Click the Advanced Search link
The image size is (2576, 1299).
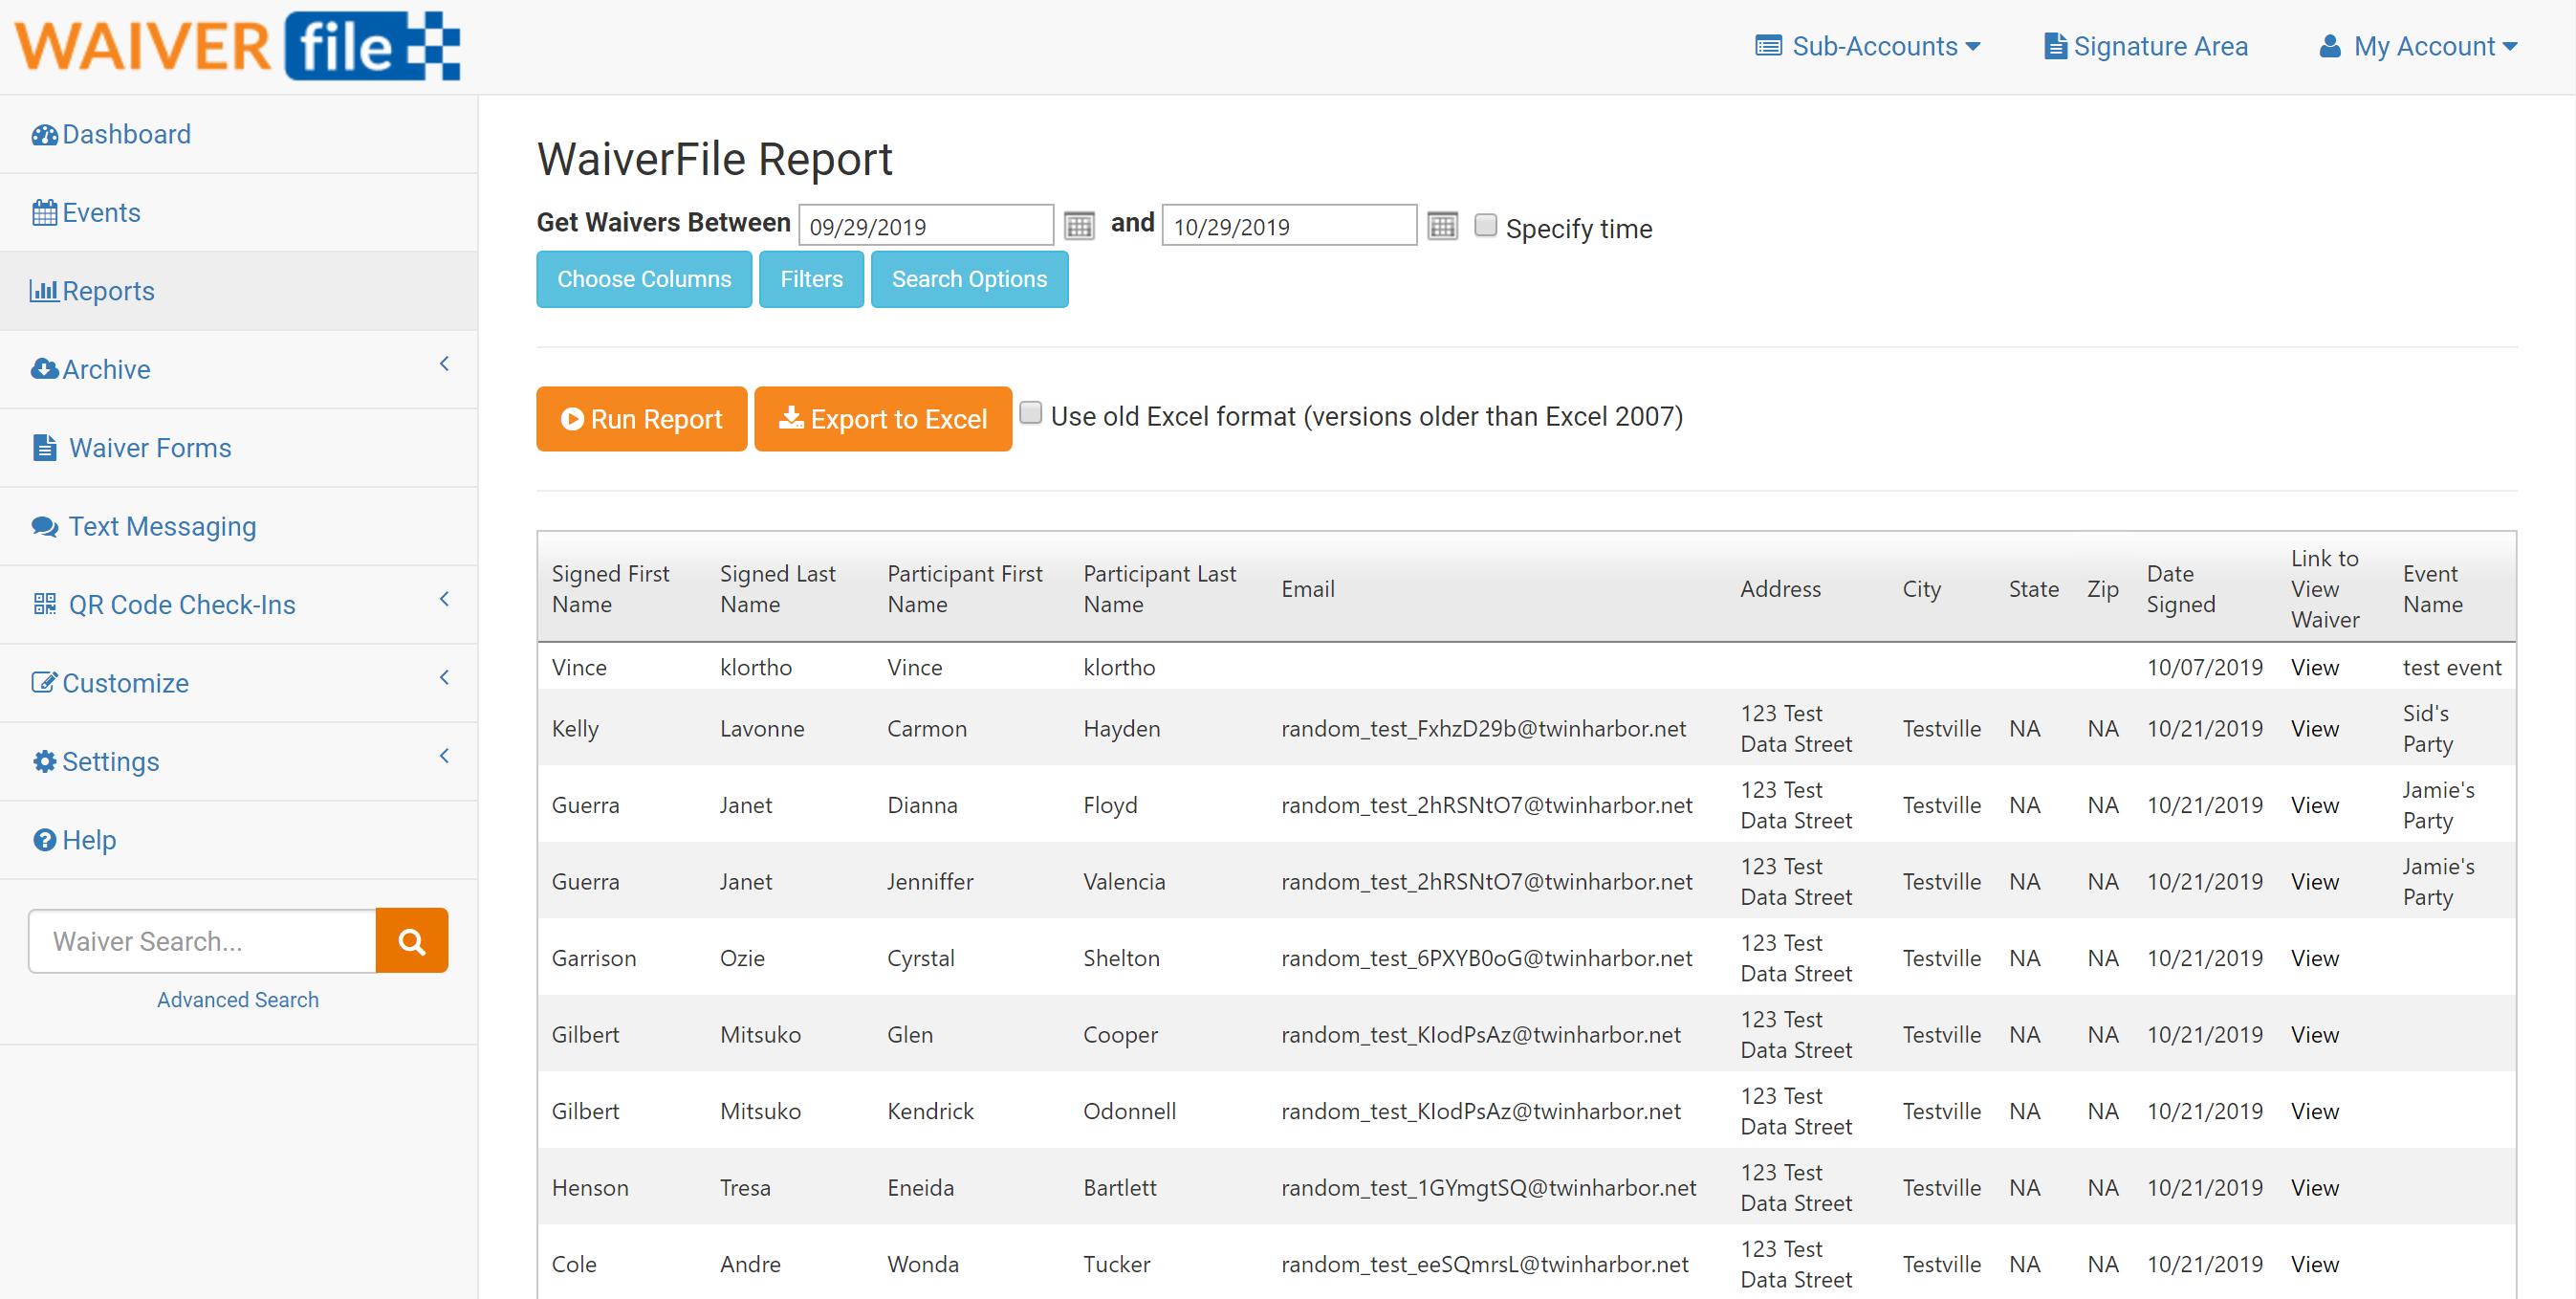[237, 1000]
